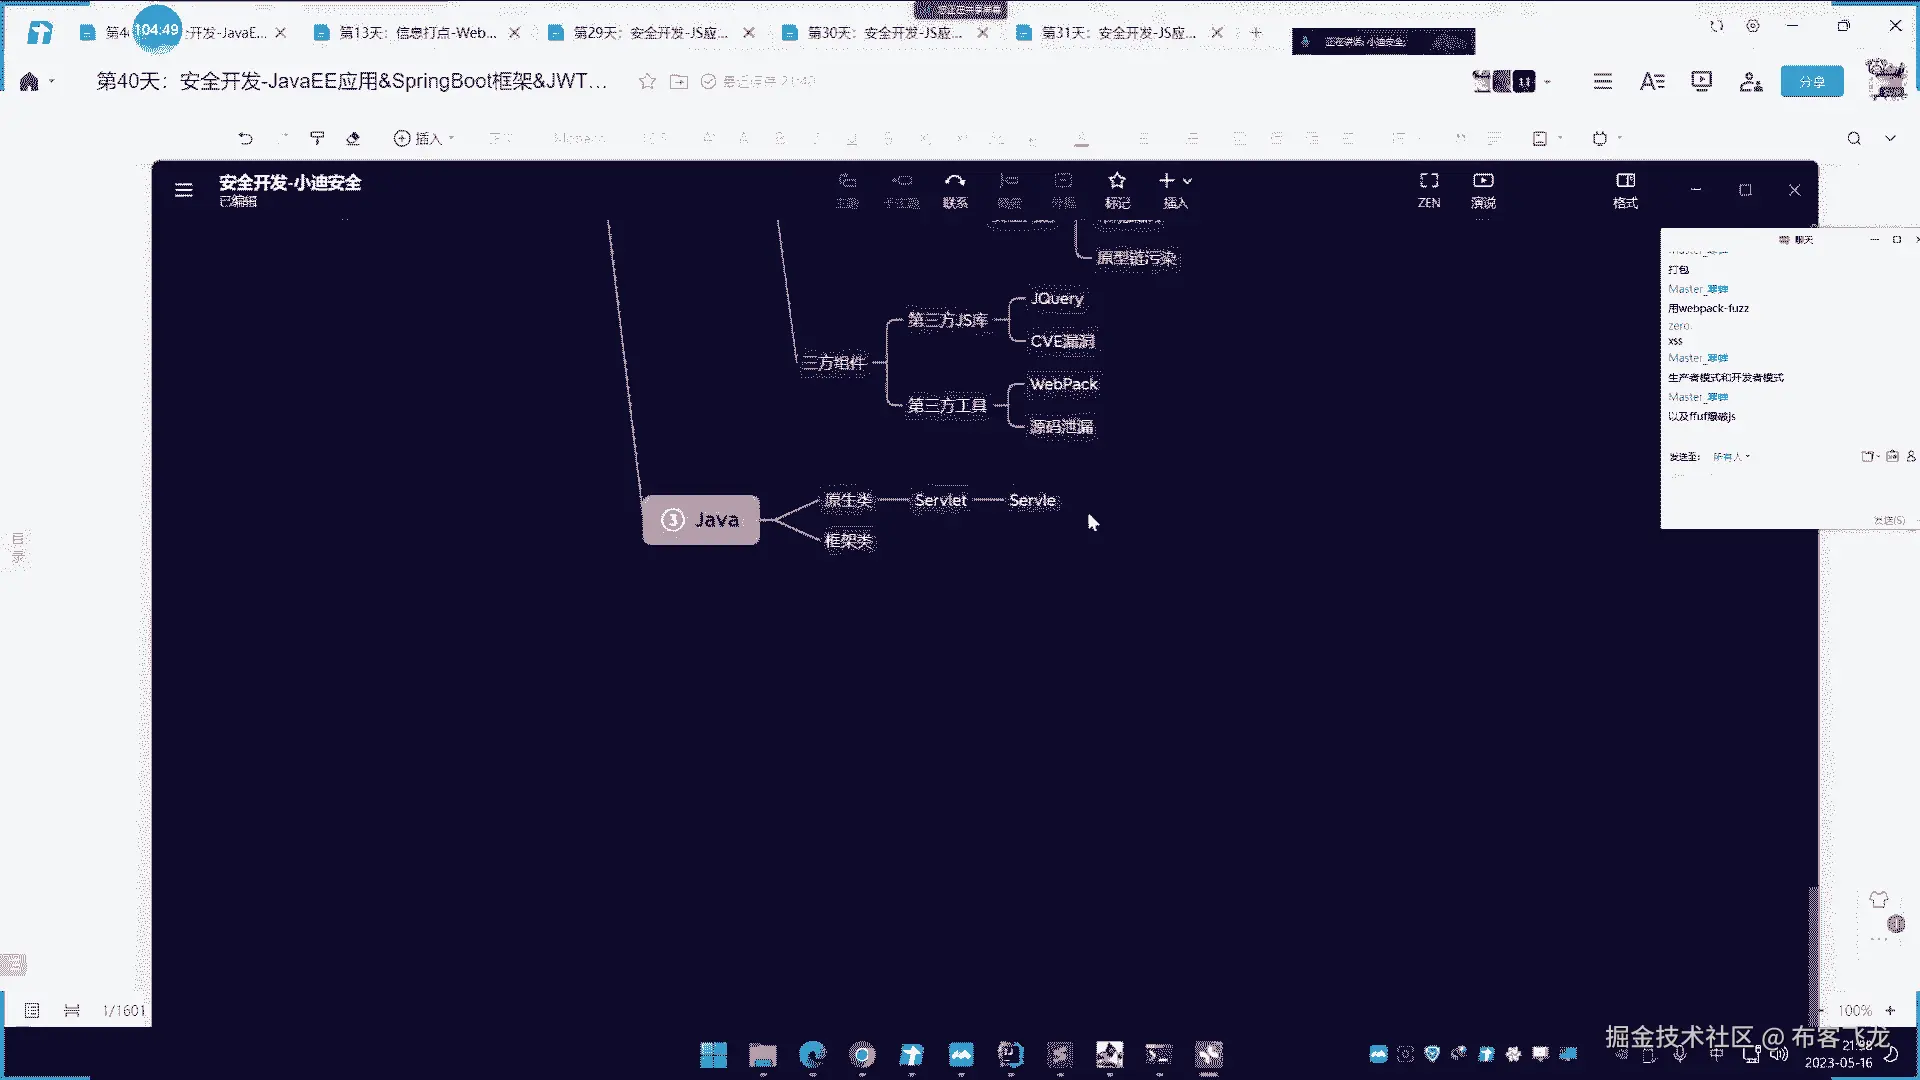This screenshot has height=1080, width=1920.
Task: Select the Java mind map node
Action: click(x=701, y=520)
